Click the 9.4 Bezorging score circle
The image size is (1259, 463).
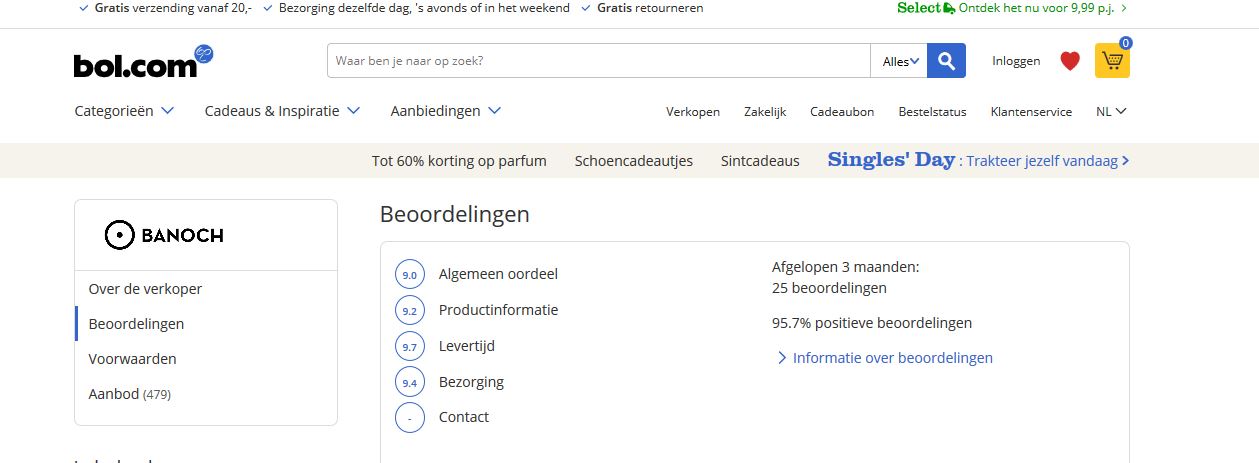[x=410, y=382]
